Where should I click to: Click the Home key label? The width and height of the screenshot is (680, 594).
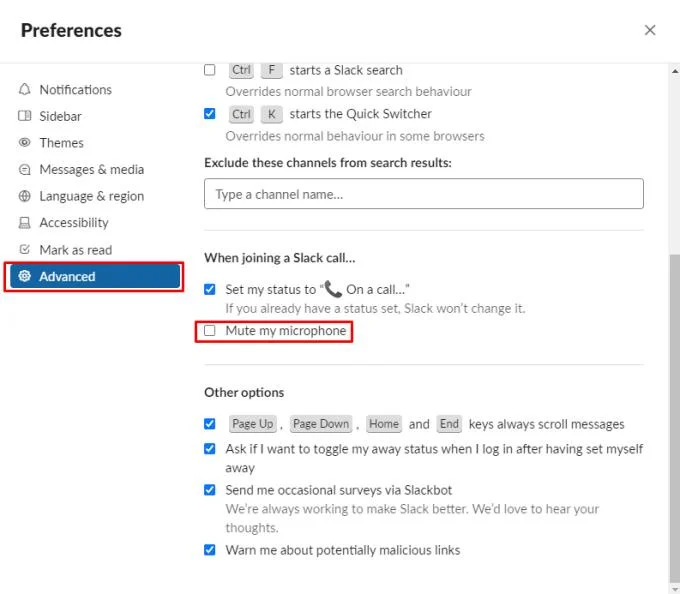(384, 424)
